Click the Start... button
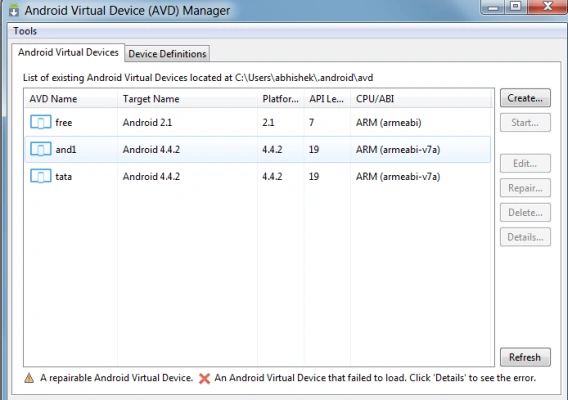This screenshot has height=400, width=568. pos(525,122)
